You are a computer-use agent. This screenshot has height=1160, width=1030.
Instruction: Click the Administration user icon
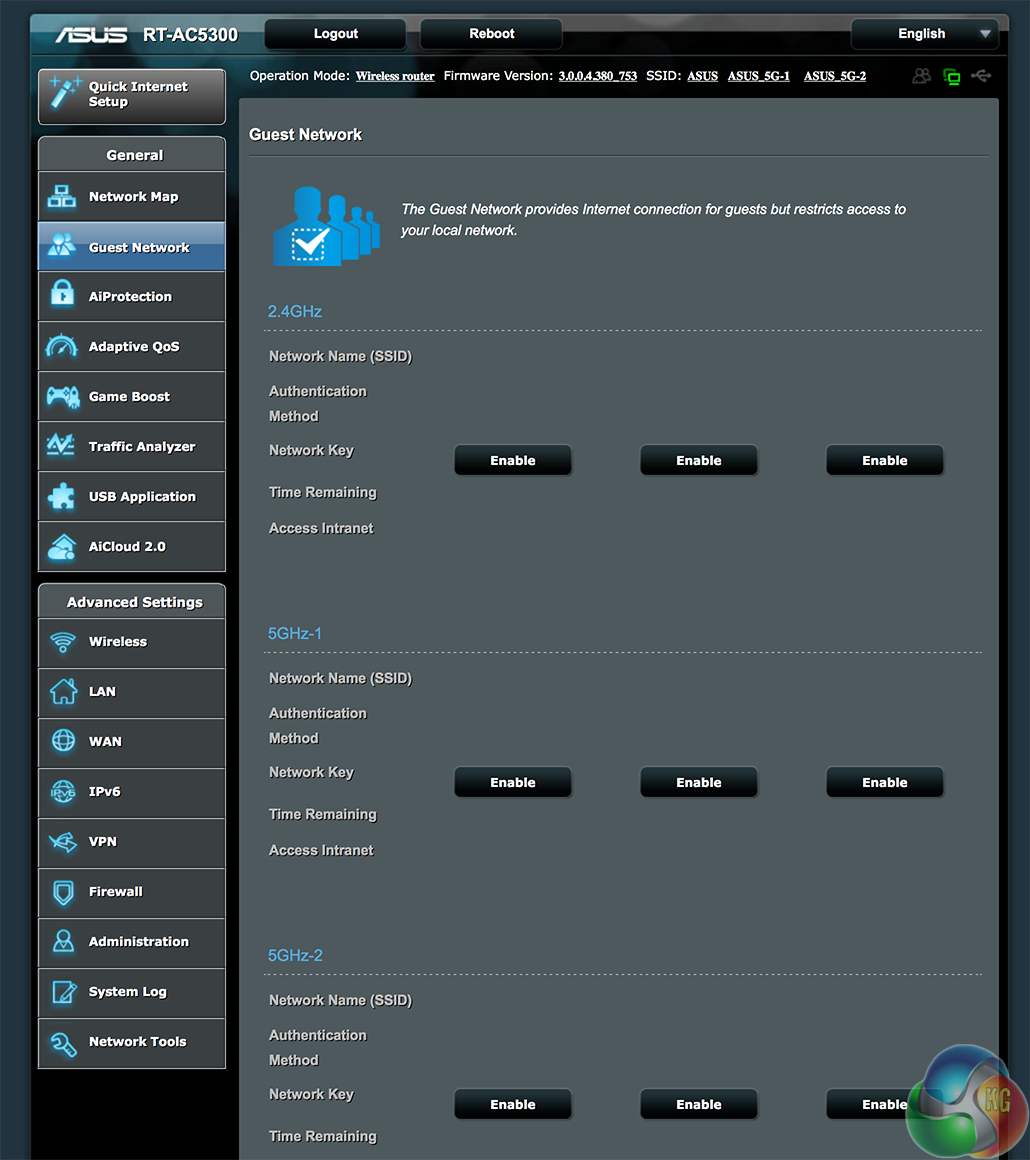click(64, 941)
